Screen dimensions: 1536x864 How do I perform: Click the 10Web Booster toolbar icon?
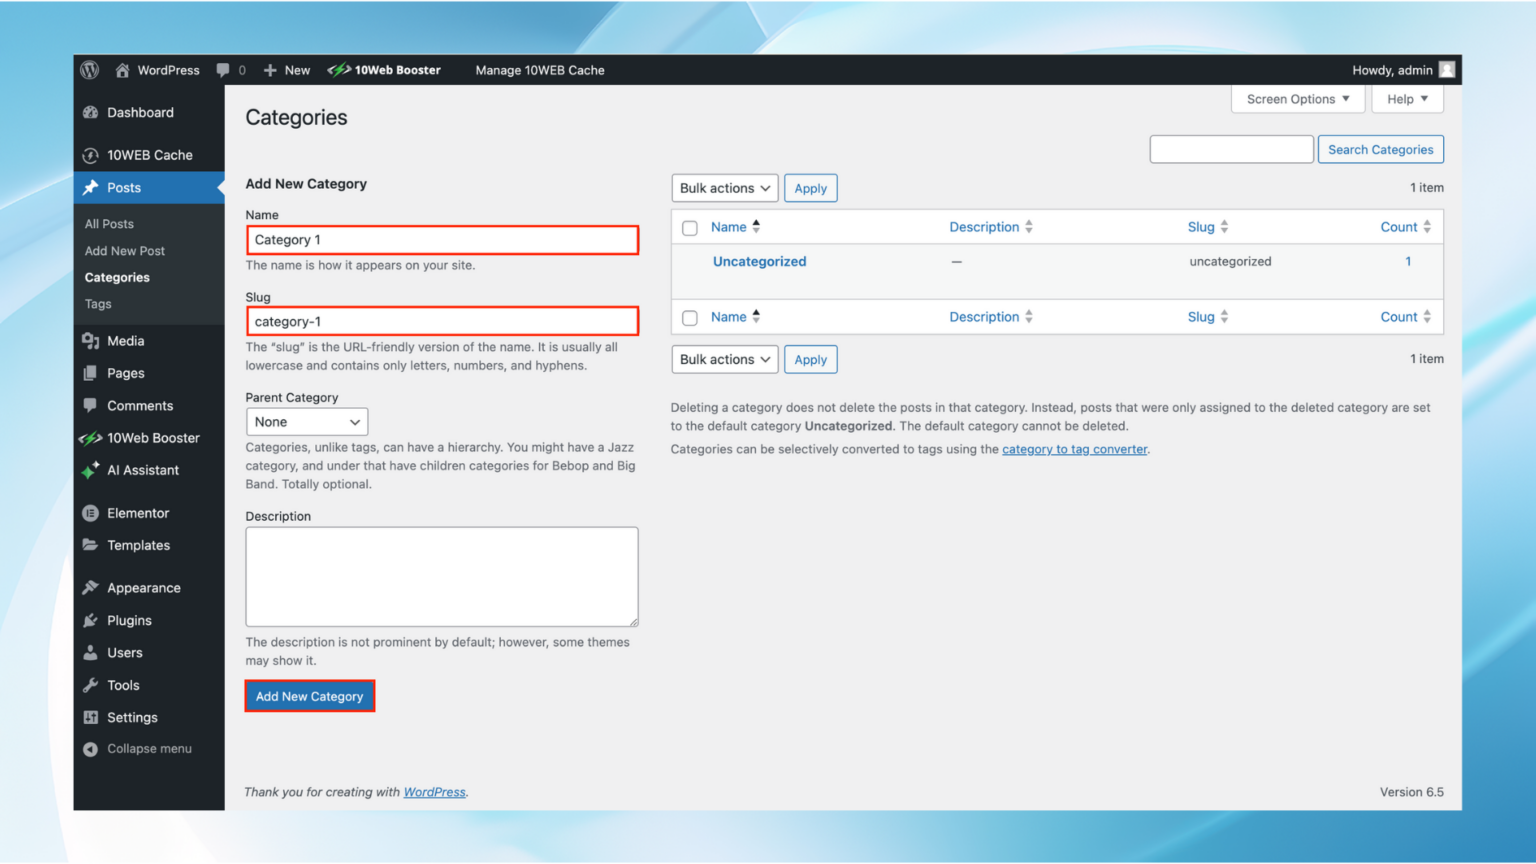click(335, 70)
